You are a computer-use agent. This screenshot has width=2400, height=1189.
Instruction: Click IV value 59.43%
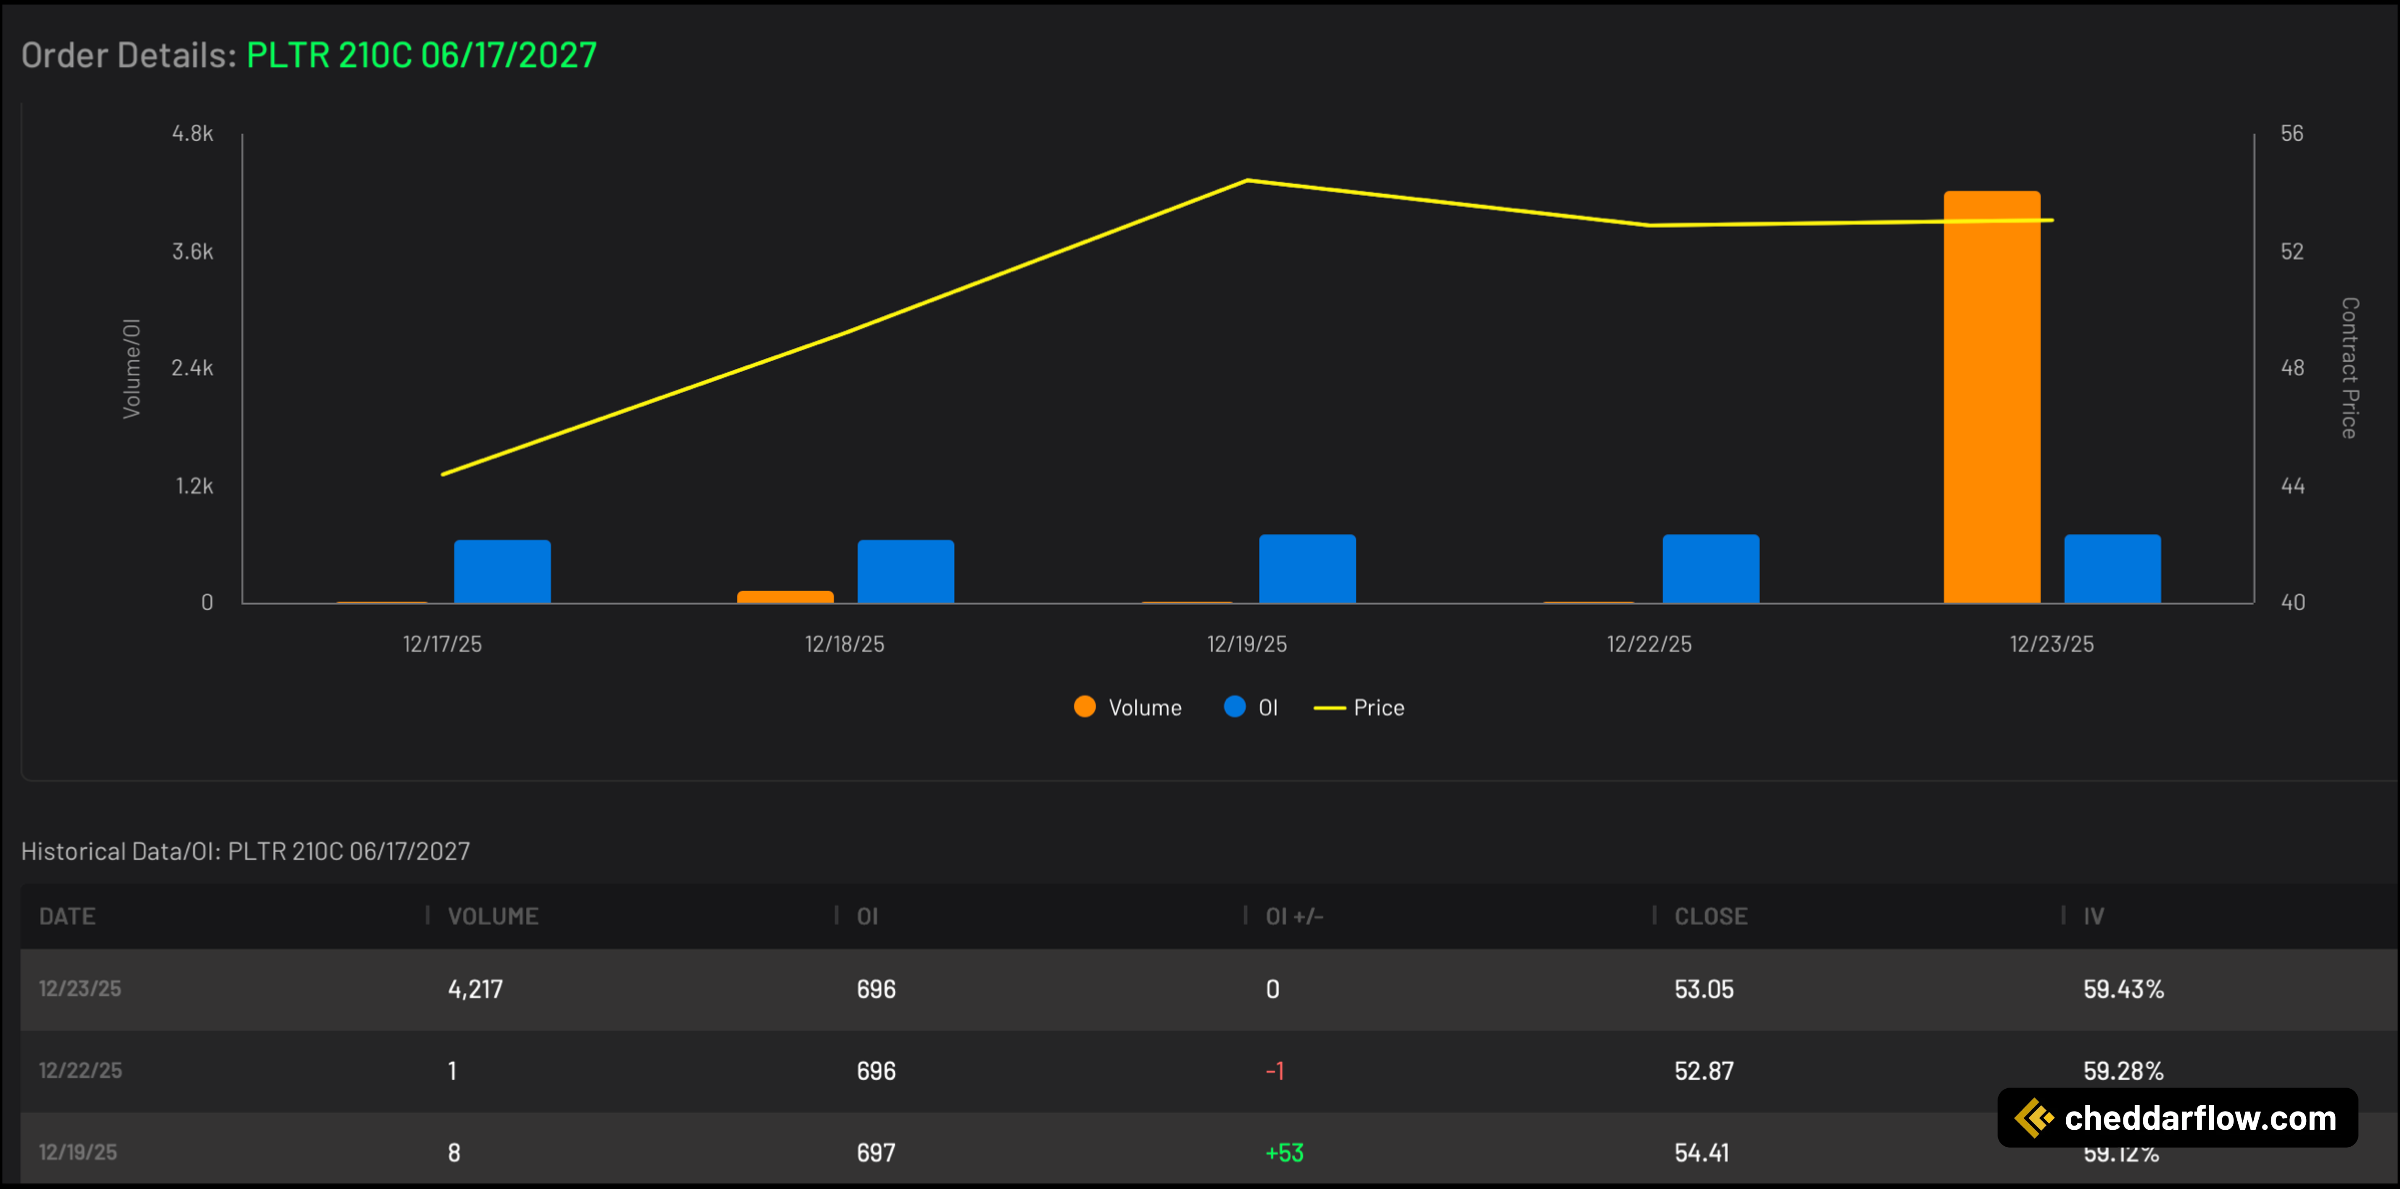click(x=2123, y=989)
